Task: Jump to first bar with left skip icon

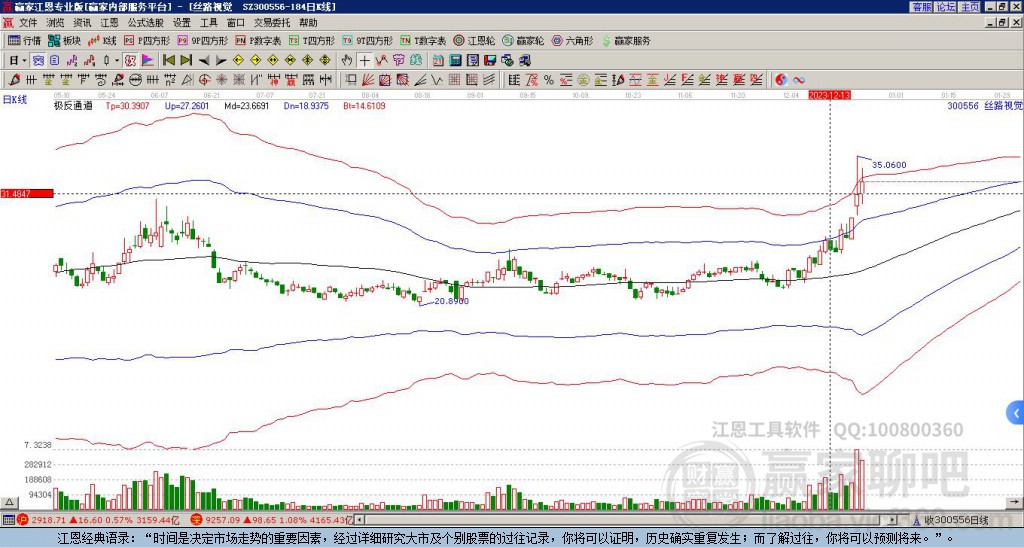Action: 169,60
